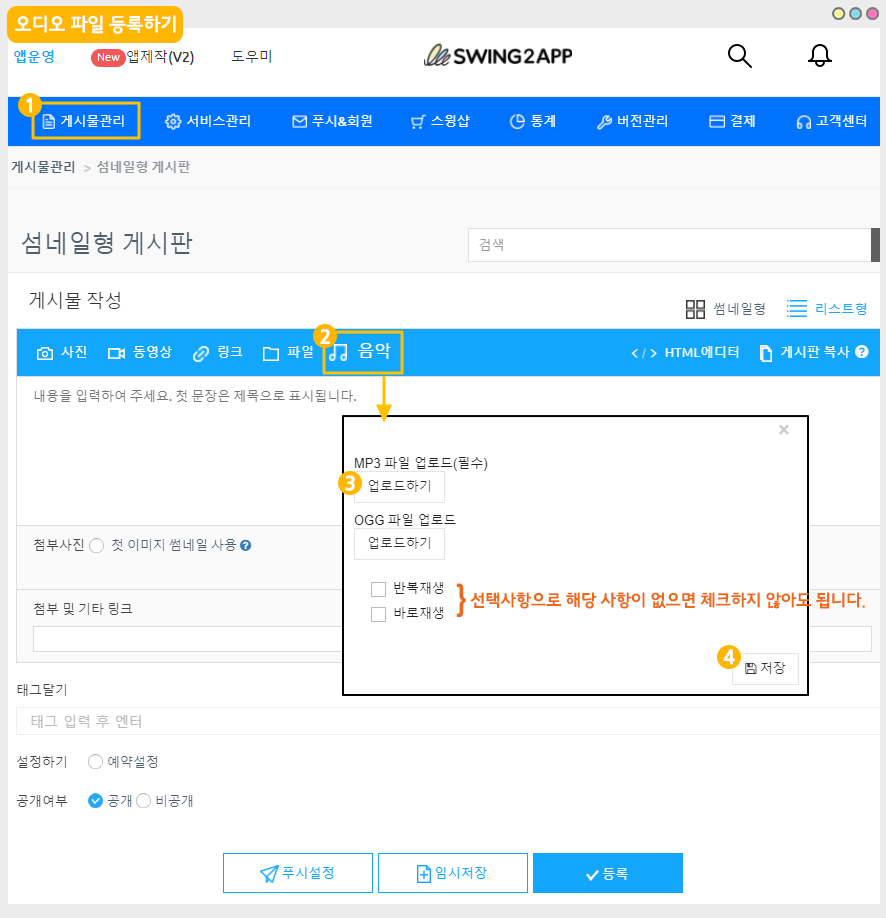Click the blue 등록 submit button

click(x=607, y=873)
